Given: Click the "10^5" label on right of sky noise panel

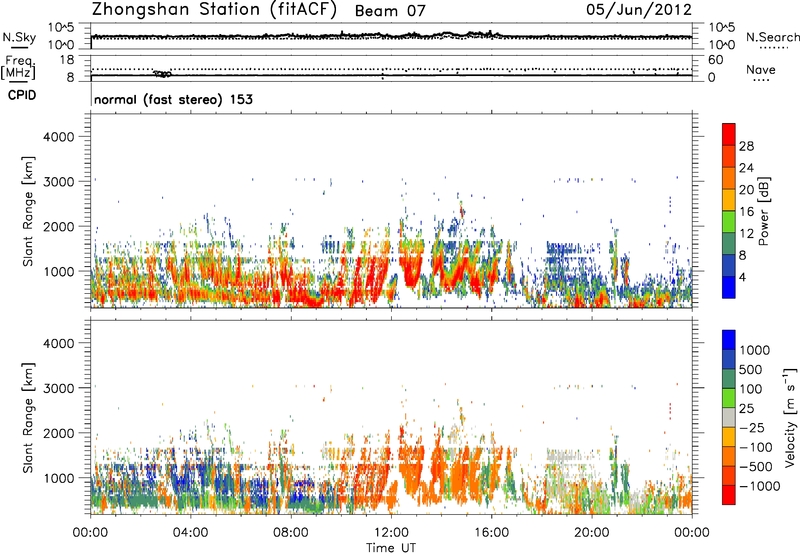Looking at the screenshot, I should (x=721, y=28).
